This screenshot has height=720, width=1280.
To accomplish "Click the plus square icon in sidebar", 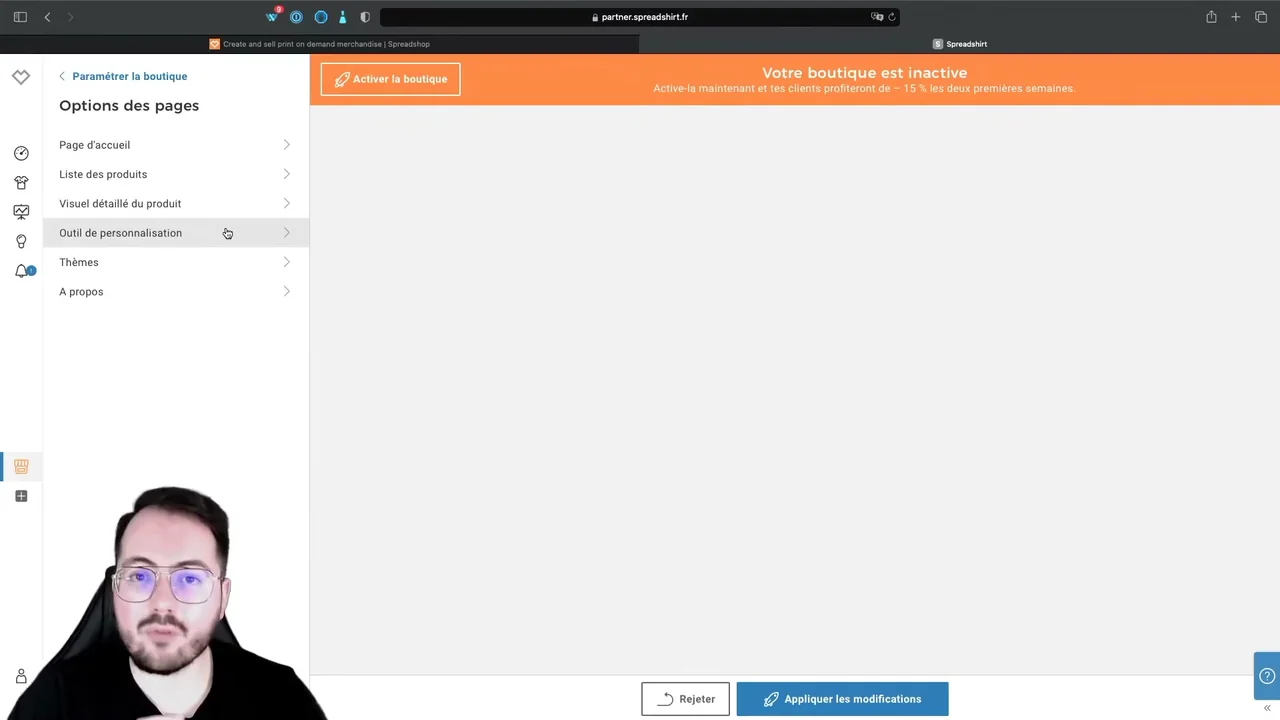I will click(21, 496).
